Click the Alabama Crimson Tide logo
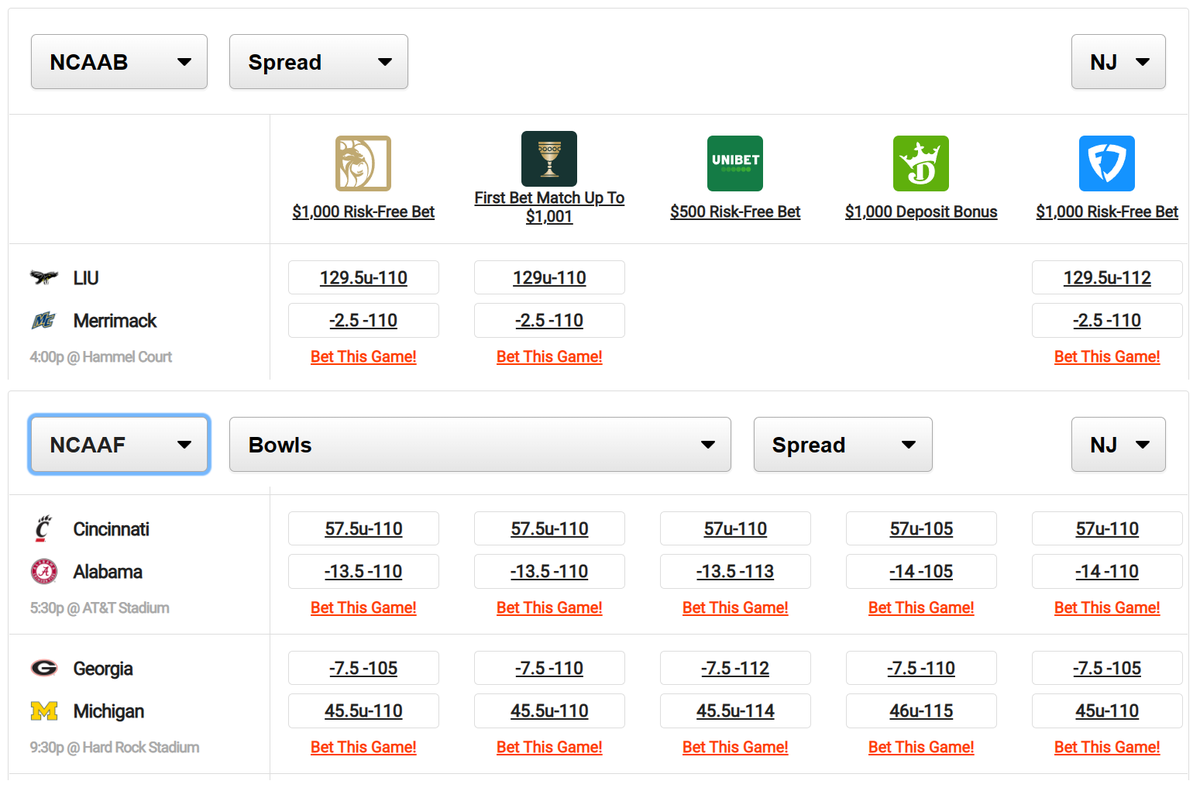1200x805 pixels. 44,572
